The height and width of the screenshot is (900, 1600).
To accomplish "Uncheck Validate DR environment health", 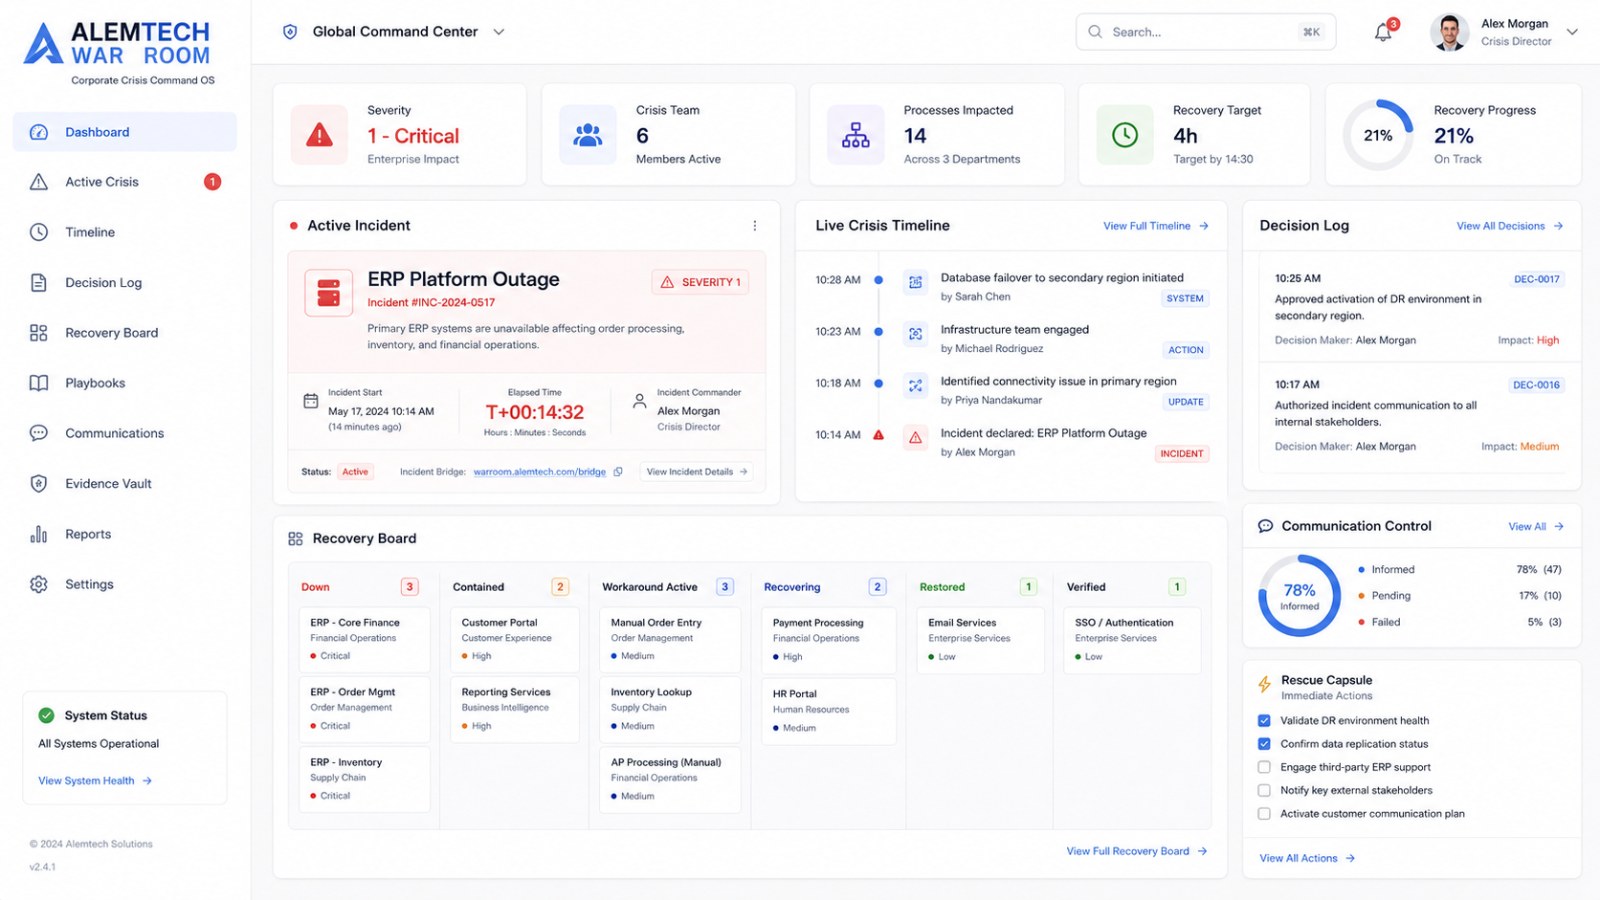I will point(1264,721).
